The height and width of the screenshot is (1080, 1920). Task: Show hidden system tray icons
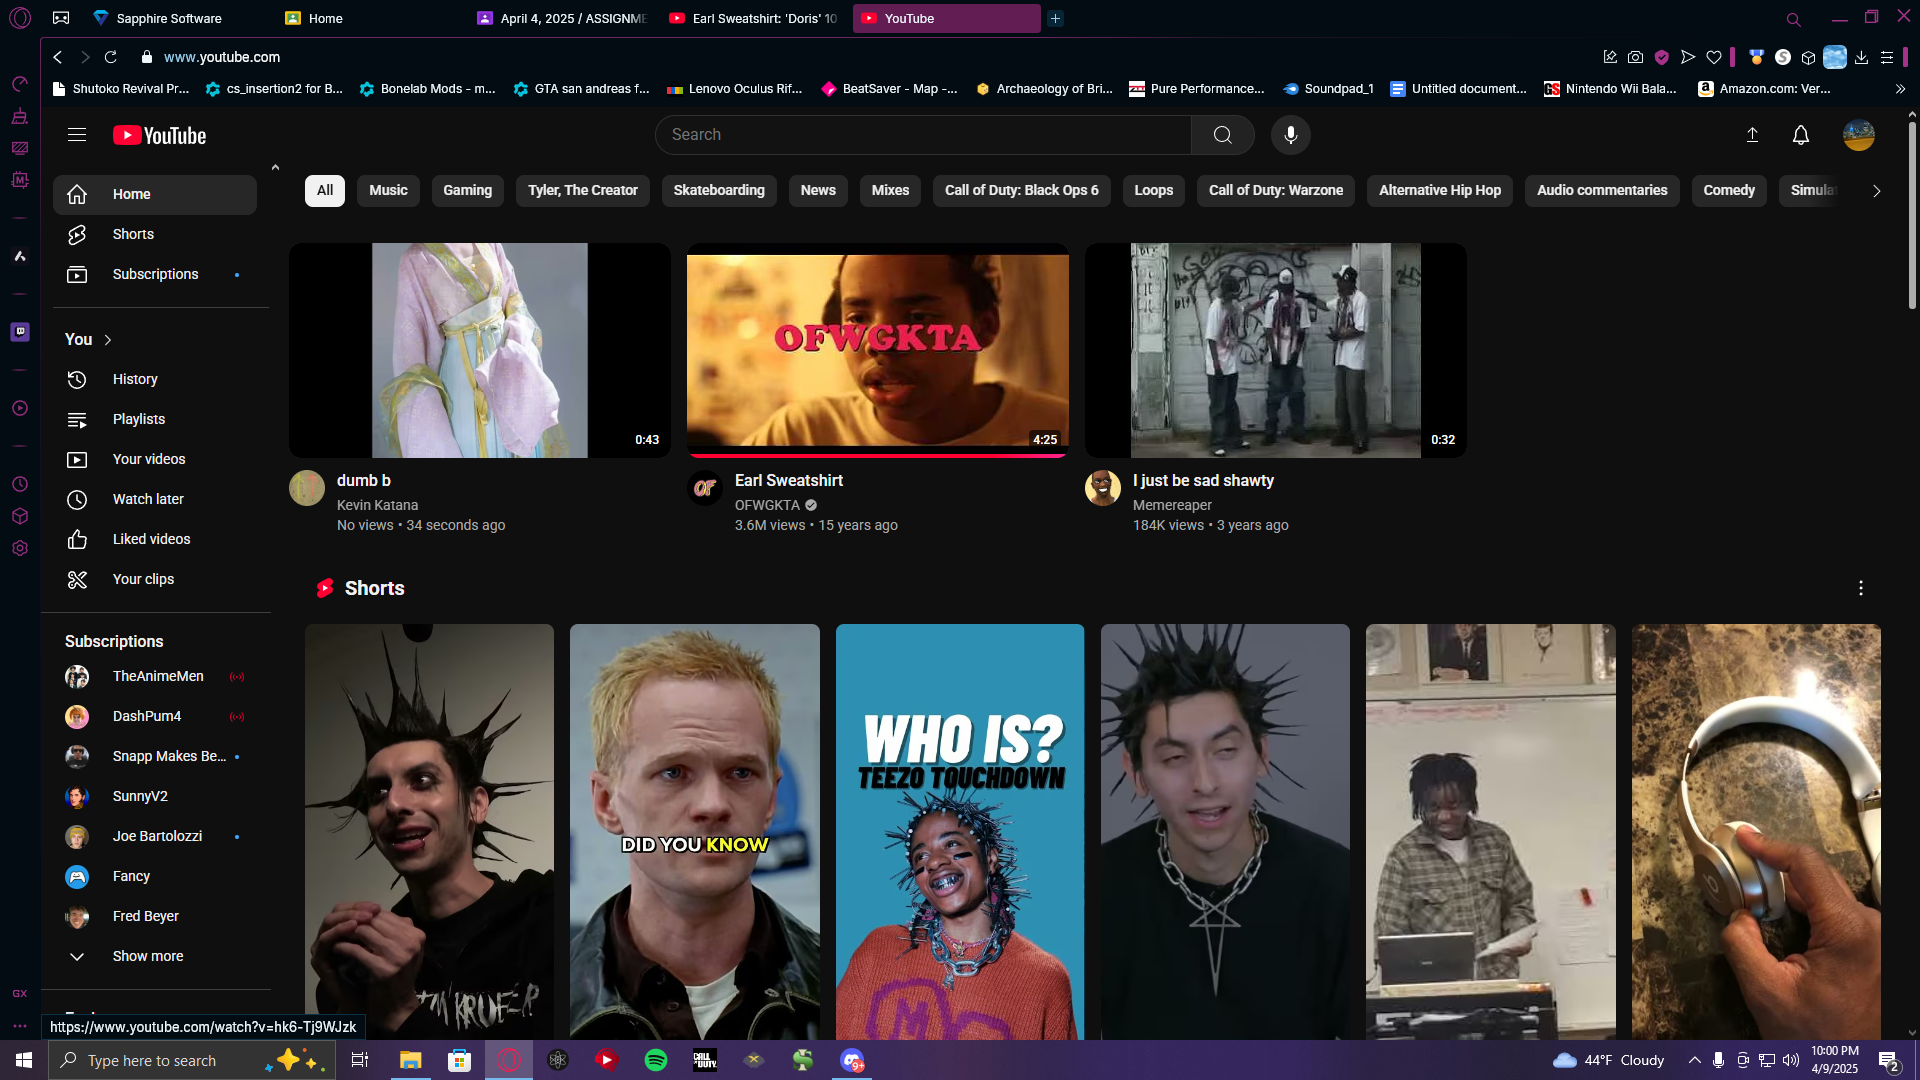[x=1694, y=1060]
